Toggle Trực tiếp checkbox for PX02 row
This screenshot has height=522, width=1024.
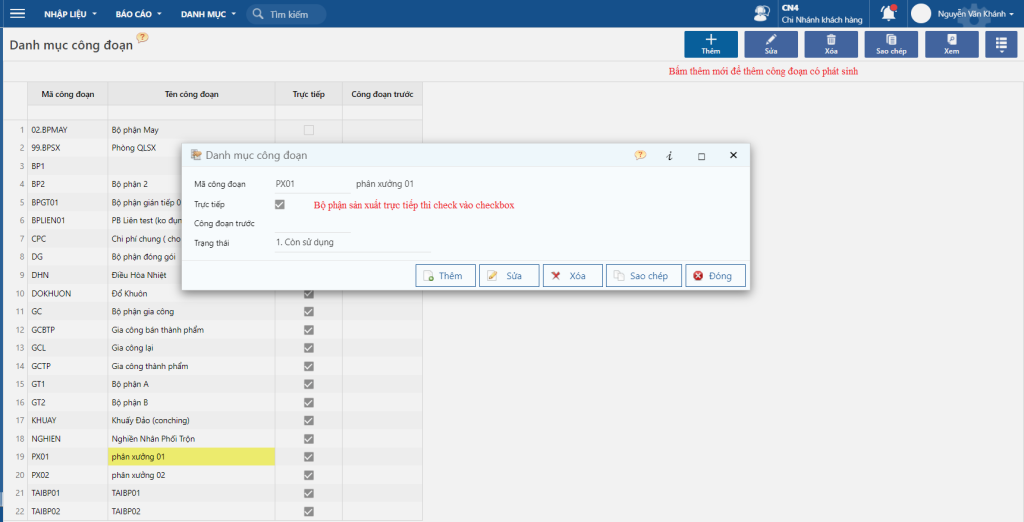click(309, 475)
